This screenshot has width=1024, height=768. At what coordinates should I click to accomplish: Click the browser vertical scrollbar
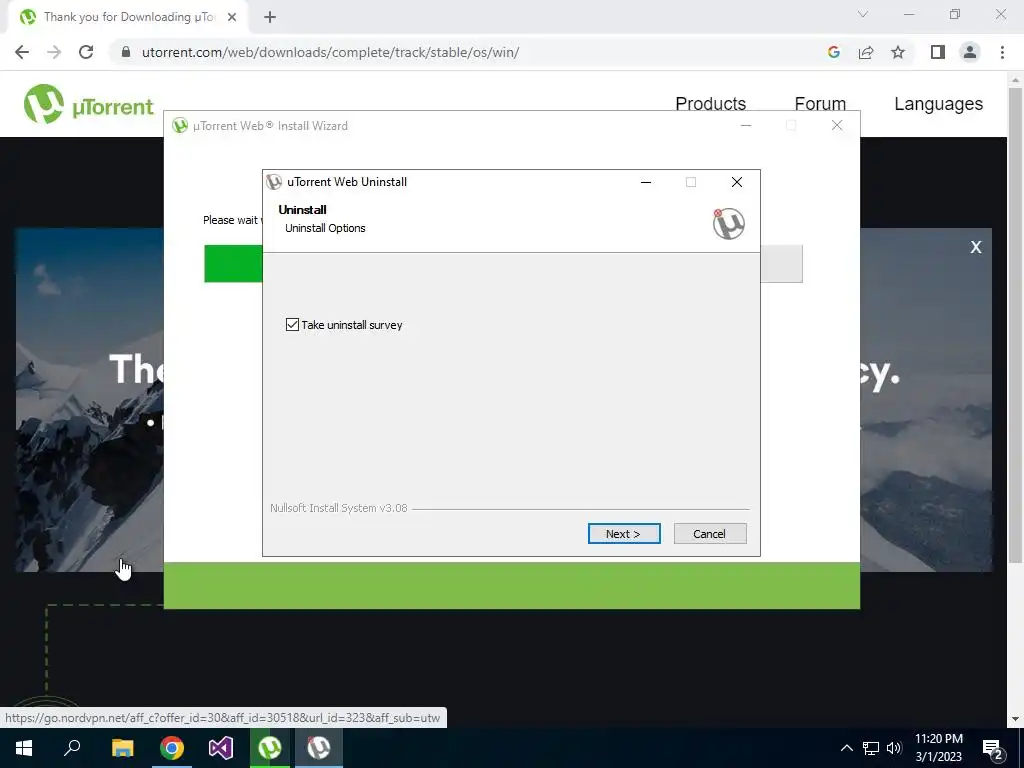1015,325
